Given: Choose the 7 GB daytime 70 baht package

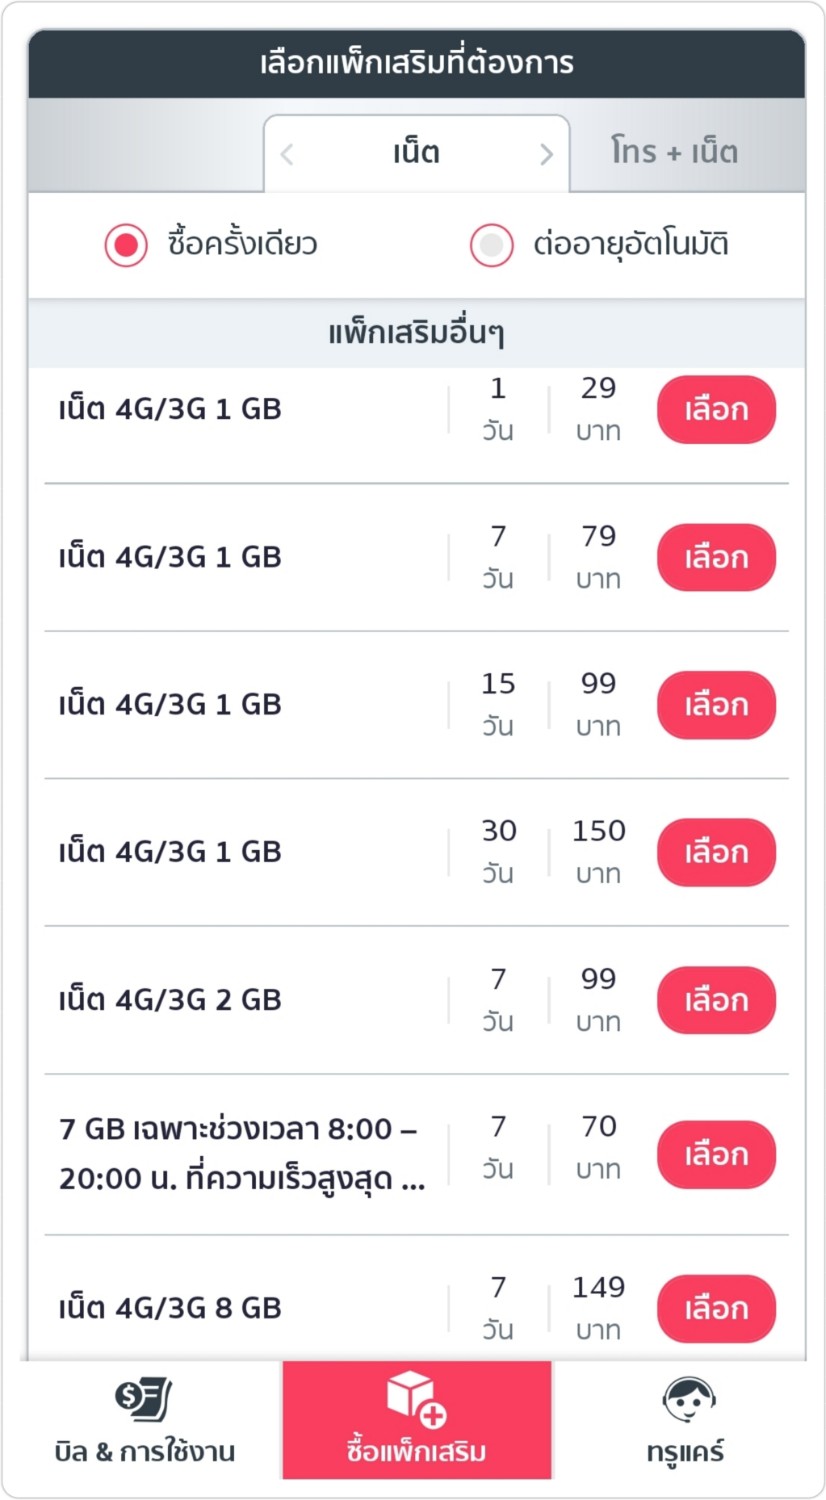Looking at the screenshot, I should pyautogui.click(x=716, y=1155).
